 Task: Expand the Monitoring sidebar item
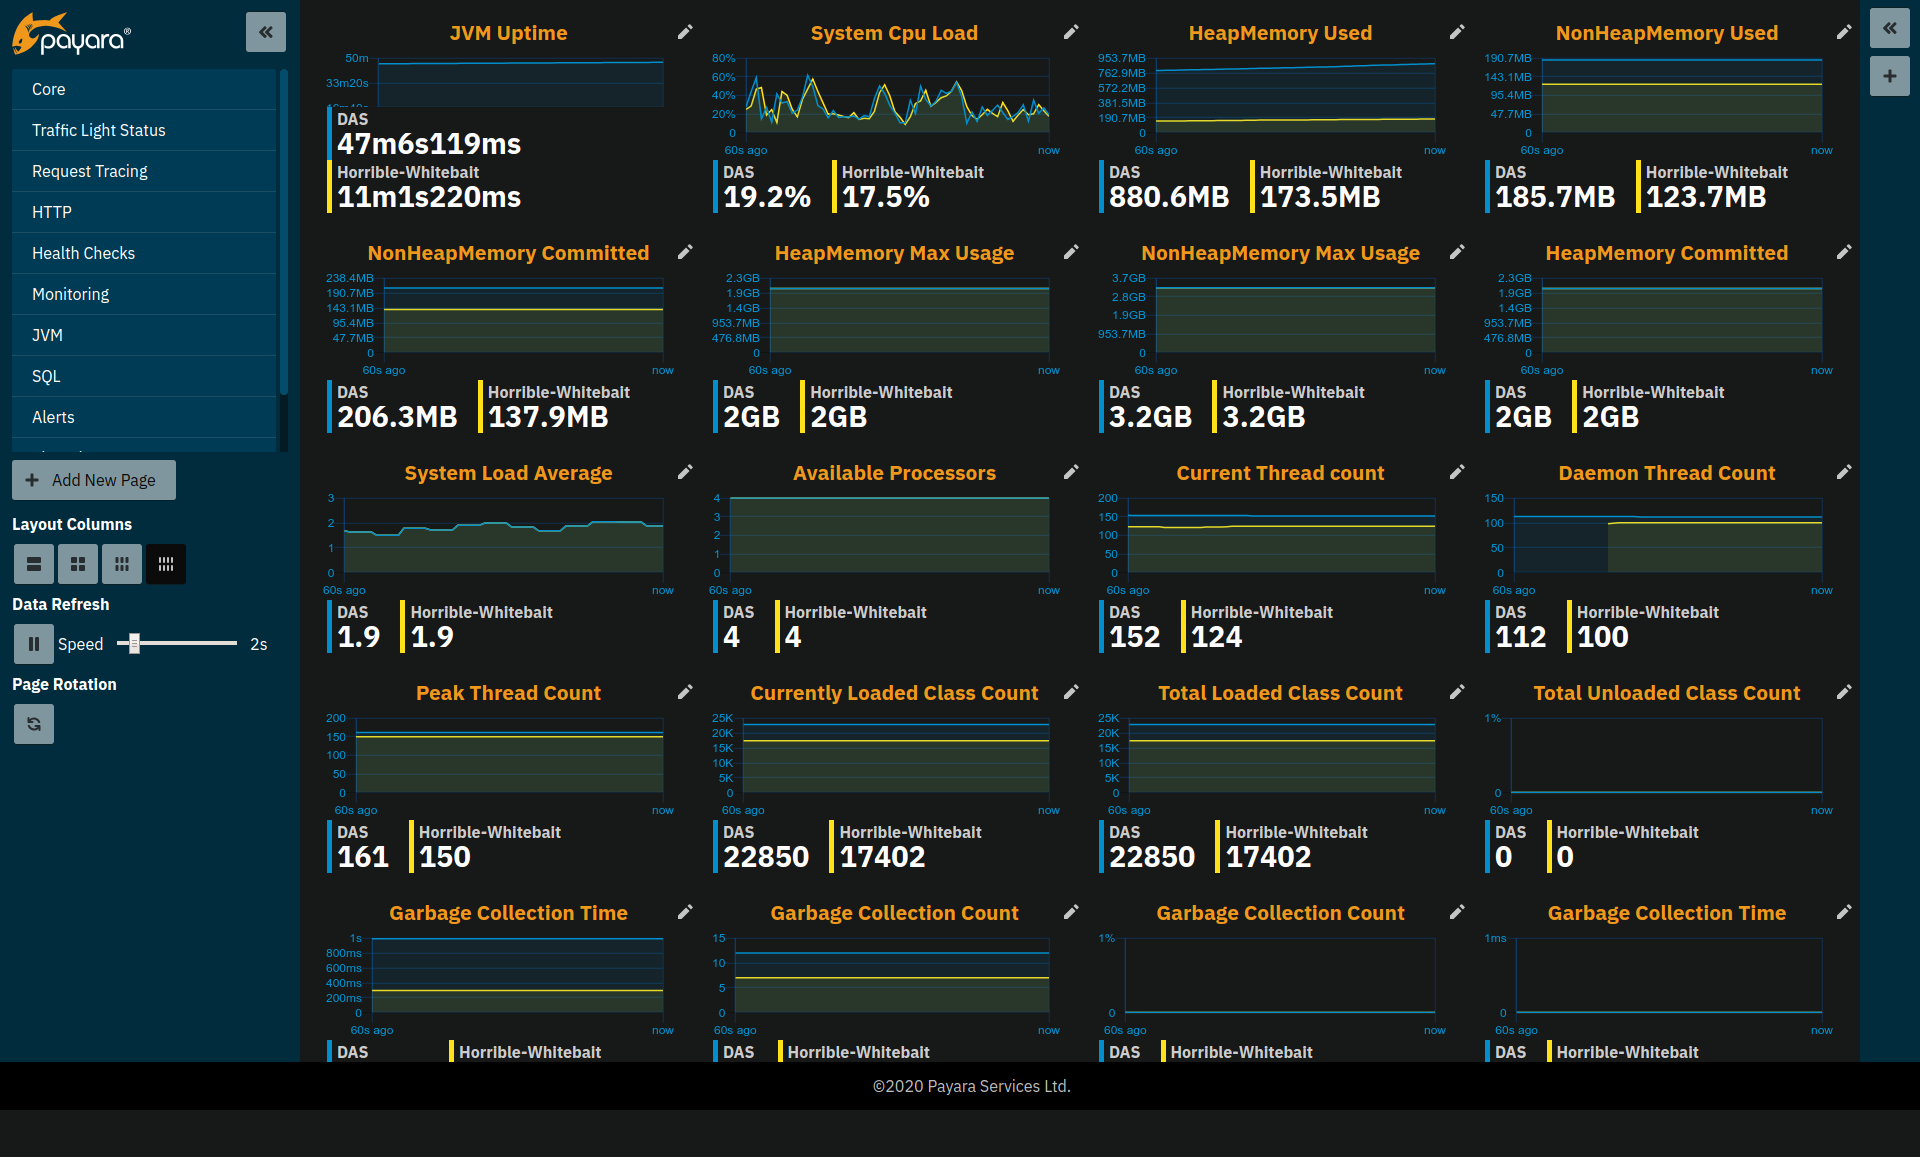(x=70, y=295)
